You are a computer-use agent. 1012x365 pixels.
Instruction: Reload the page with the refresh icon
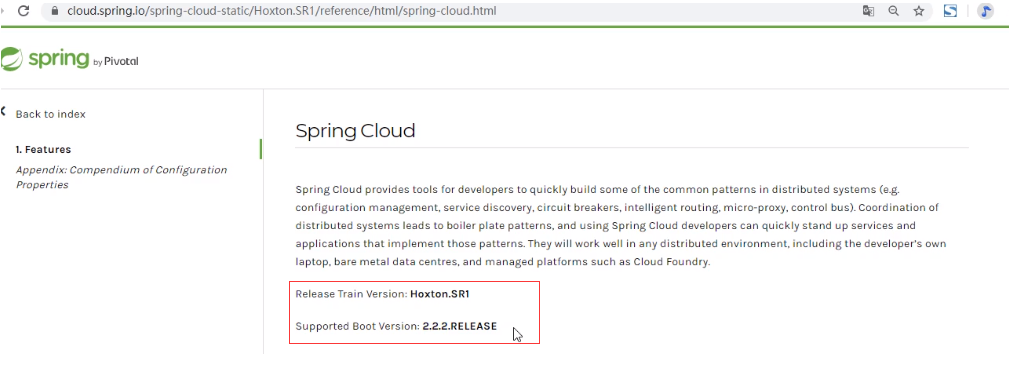pos(24,11)
